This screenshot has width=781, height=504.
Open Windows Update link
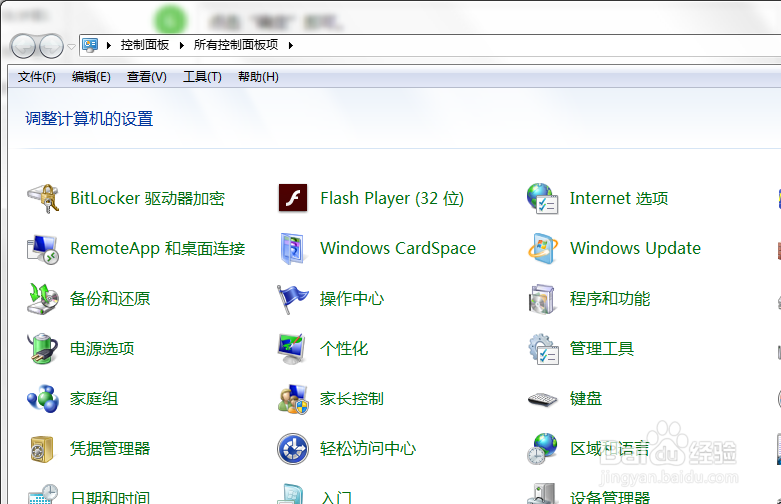(x=636, y=248)
